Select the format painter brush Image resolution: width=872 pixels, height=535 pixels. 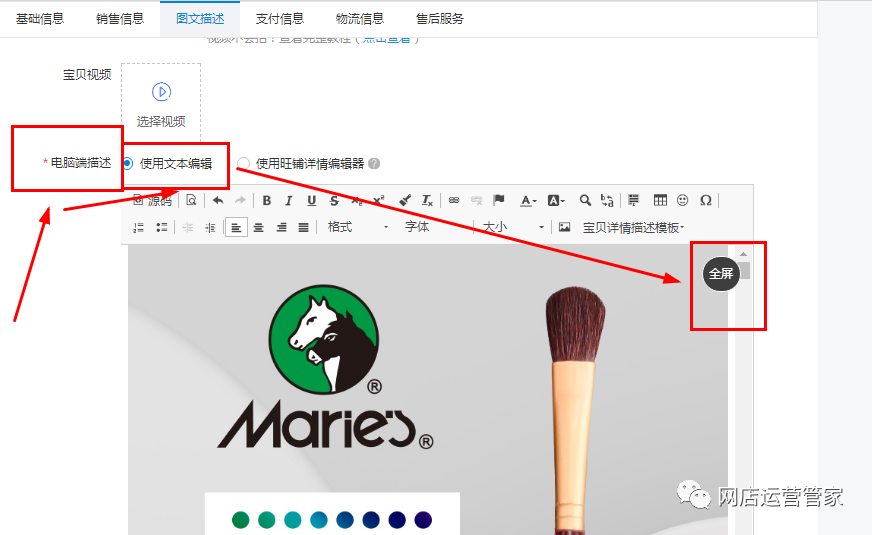click(405, 200)
